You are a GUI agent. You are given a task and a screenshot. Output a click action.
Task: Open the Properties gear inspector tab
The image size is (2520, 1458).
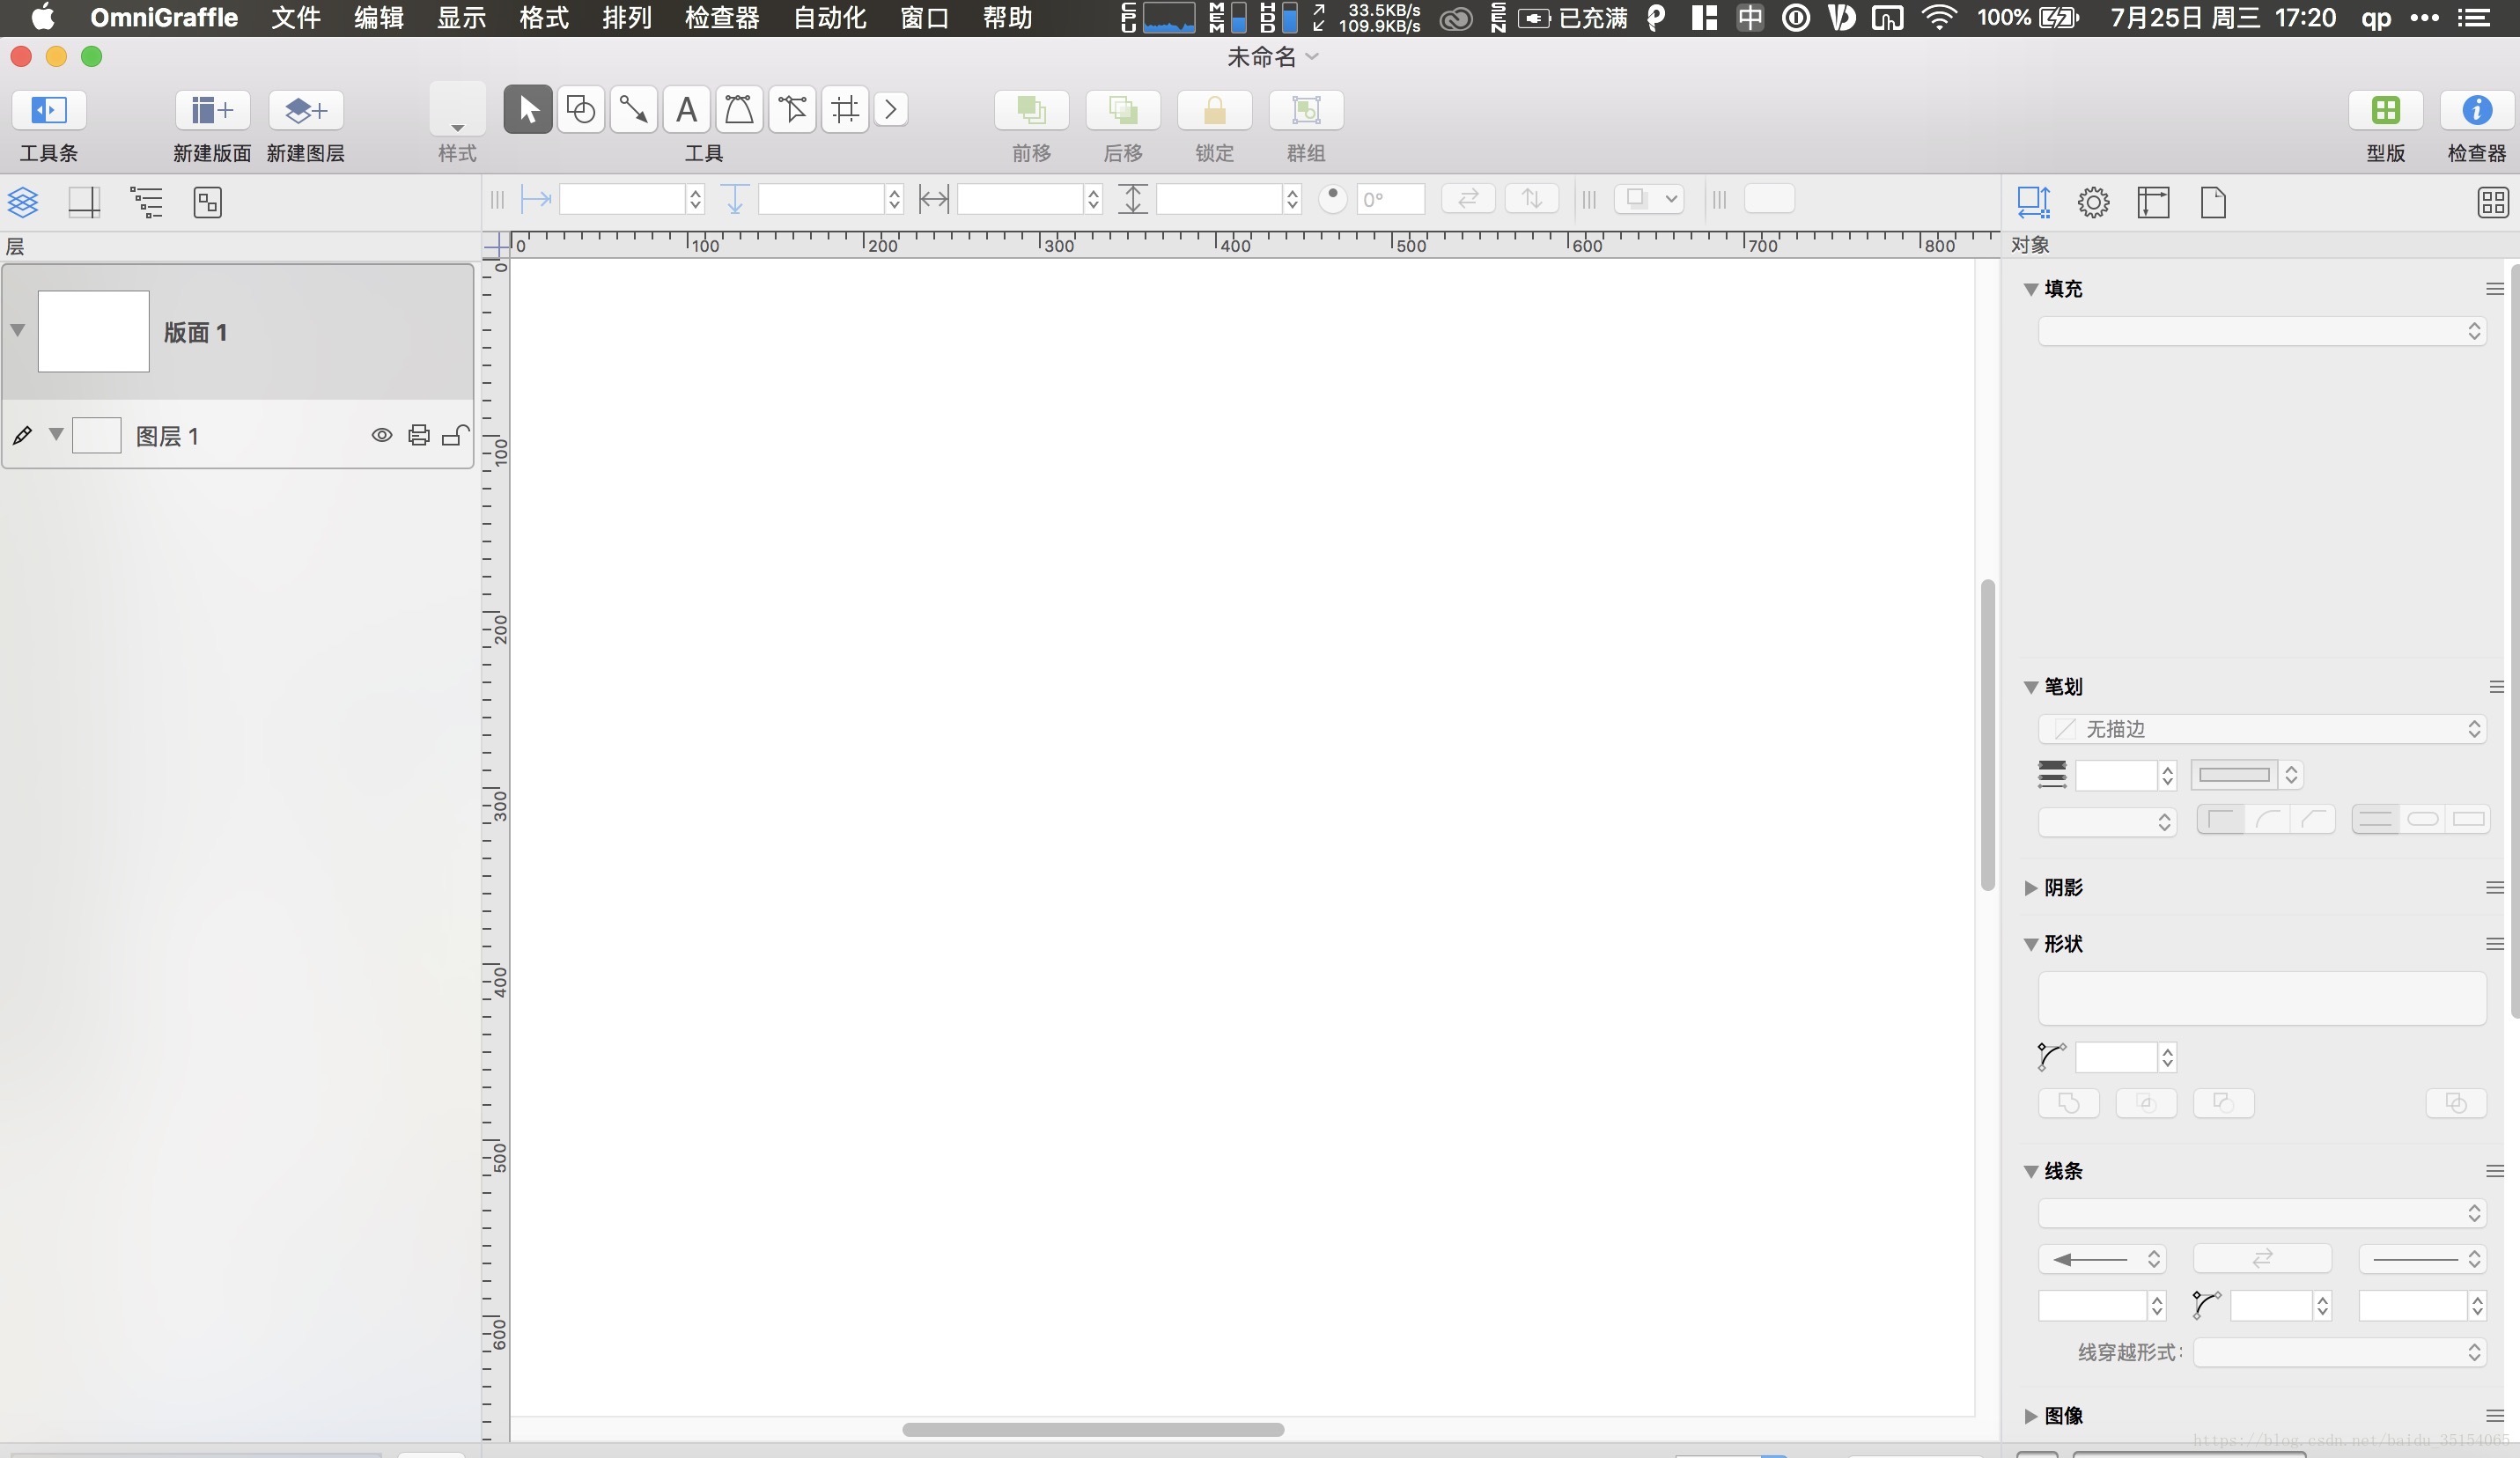2093,203
